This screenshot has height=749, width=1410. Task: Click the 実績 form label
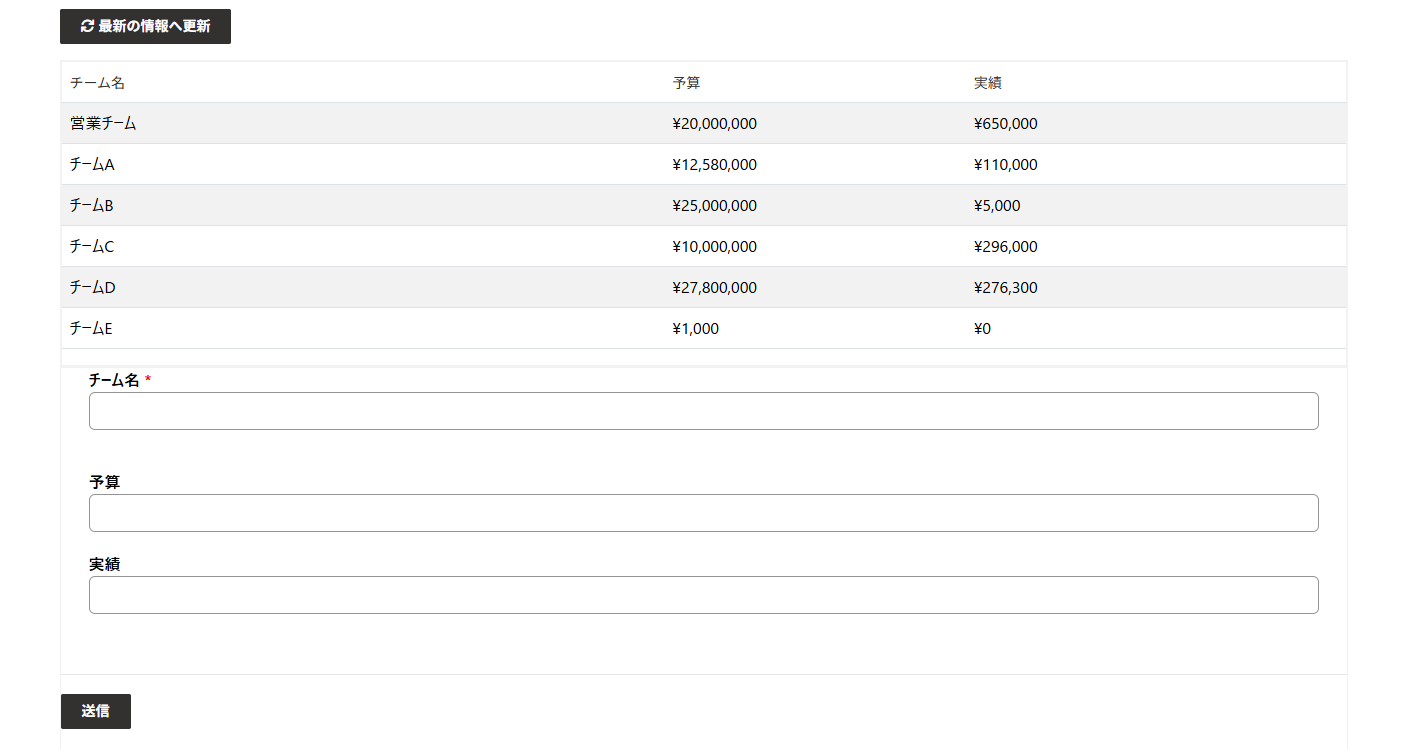point(105,564)
